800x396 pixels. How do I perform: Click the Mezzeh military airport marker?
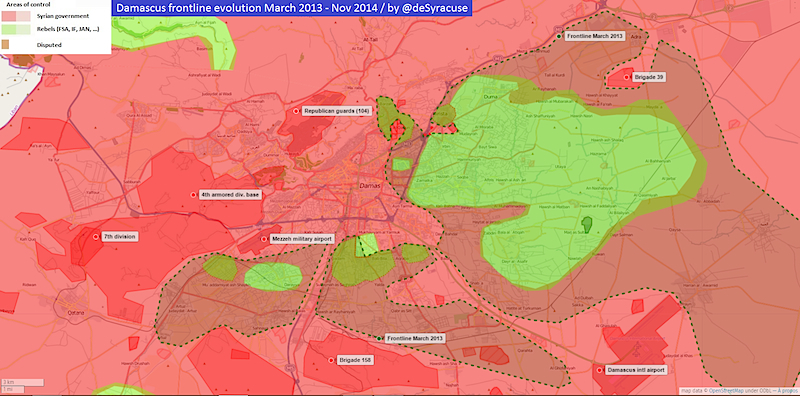pyautogui.click(x=264, y=239)
